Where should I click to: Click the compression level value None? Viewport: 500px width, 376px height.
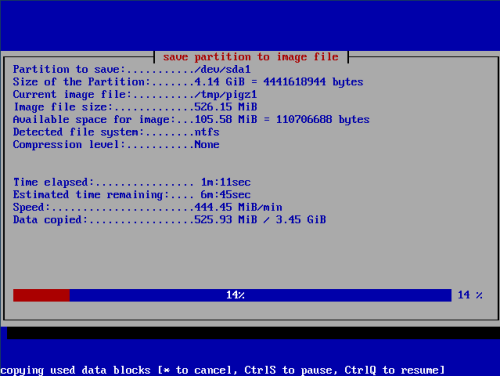(x=207, y=144)
